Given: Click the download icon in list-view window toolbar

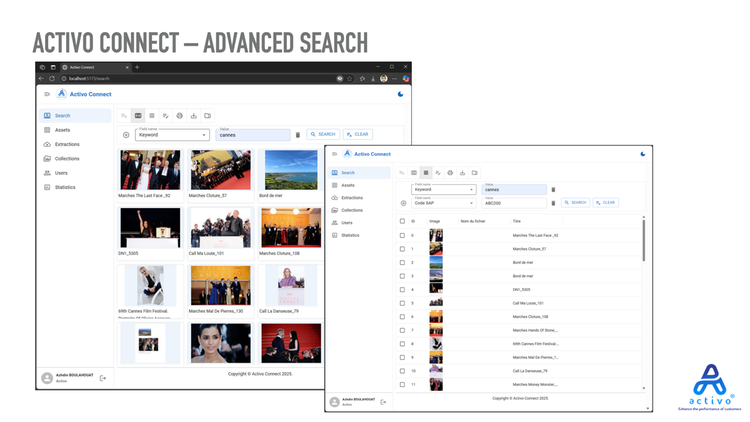Looking at the screenshot, I should [462, 173].
